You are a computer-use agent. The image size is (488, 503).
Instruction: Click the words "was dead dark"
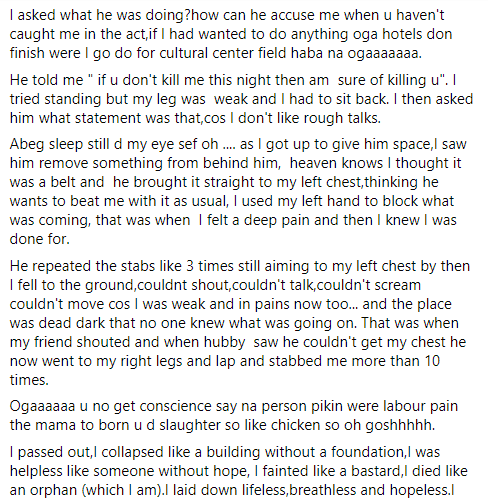[x=57, y=323]
